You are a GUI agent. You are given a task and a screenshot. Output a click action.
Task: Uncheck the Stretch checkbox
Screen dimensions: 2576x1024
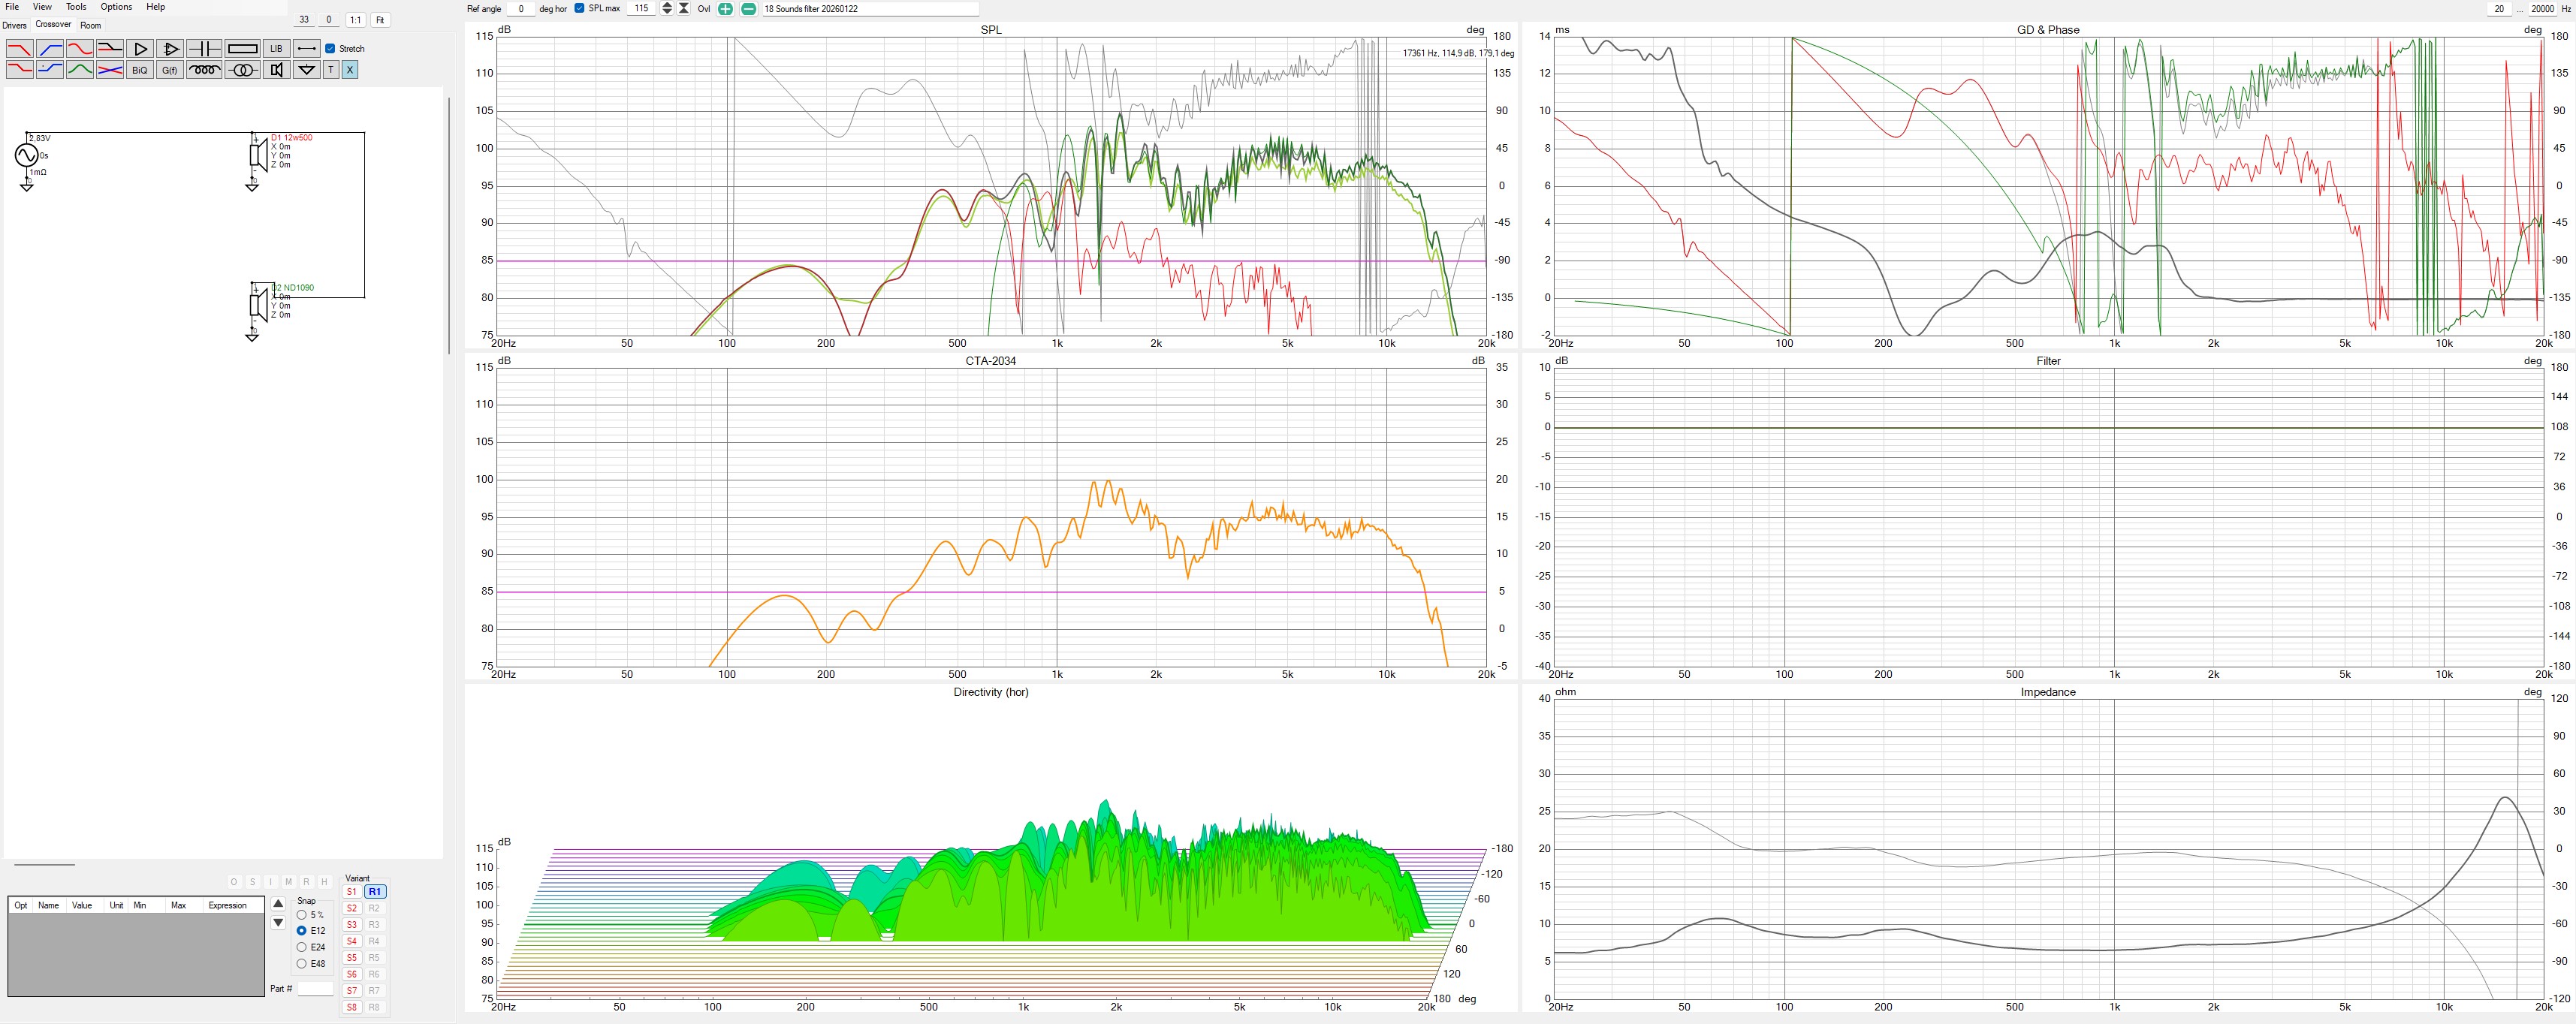pos(331,49)
